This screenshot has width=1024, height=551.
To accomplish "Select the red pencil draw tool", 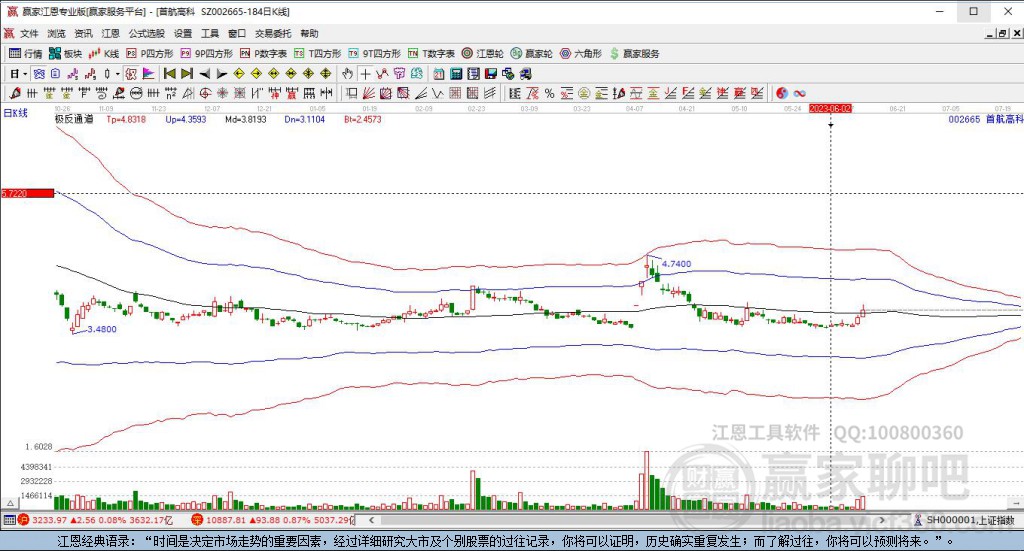I will (14, 93).
